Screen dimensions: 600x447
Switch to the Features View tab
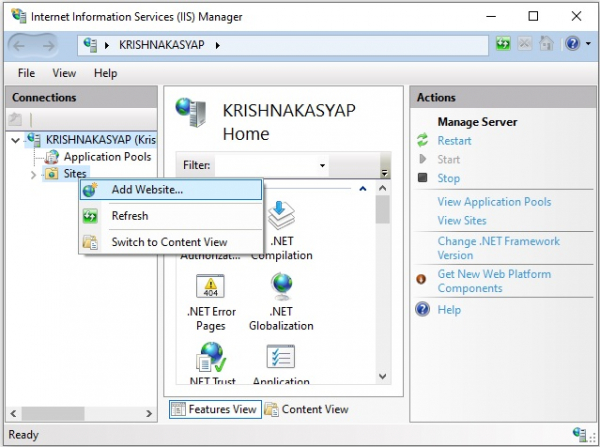click(215, 409)
